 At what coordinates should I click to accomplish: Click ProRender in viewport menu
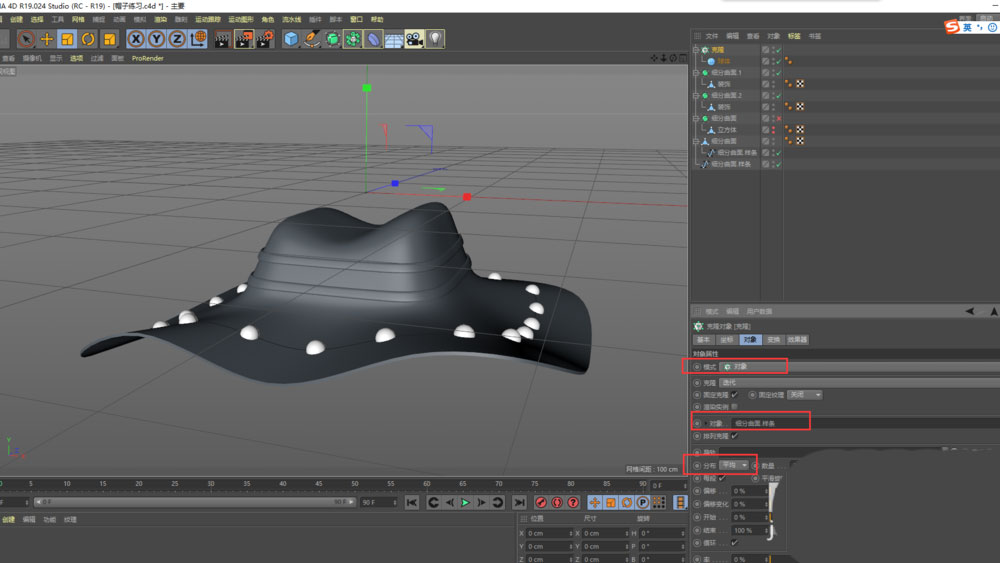click(148, 58)
